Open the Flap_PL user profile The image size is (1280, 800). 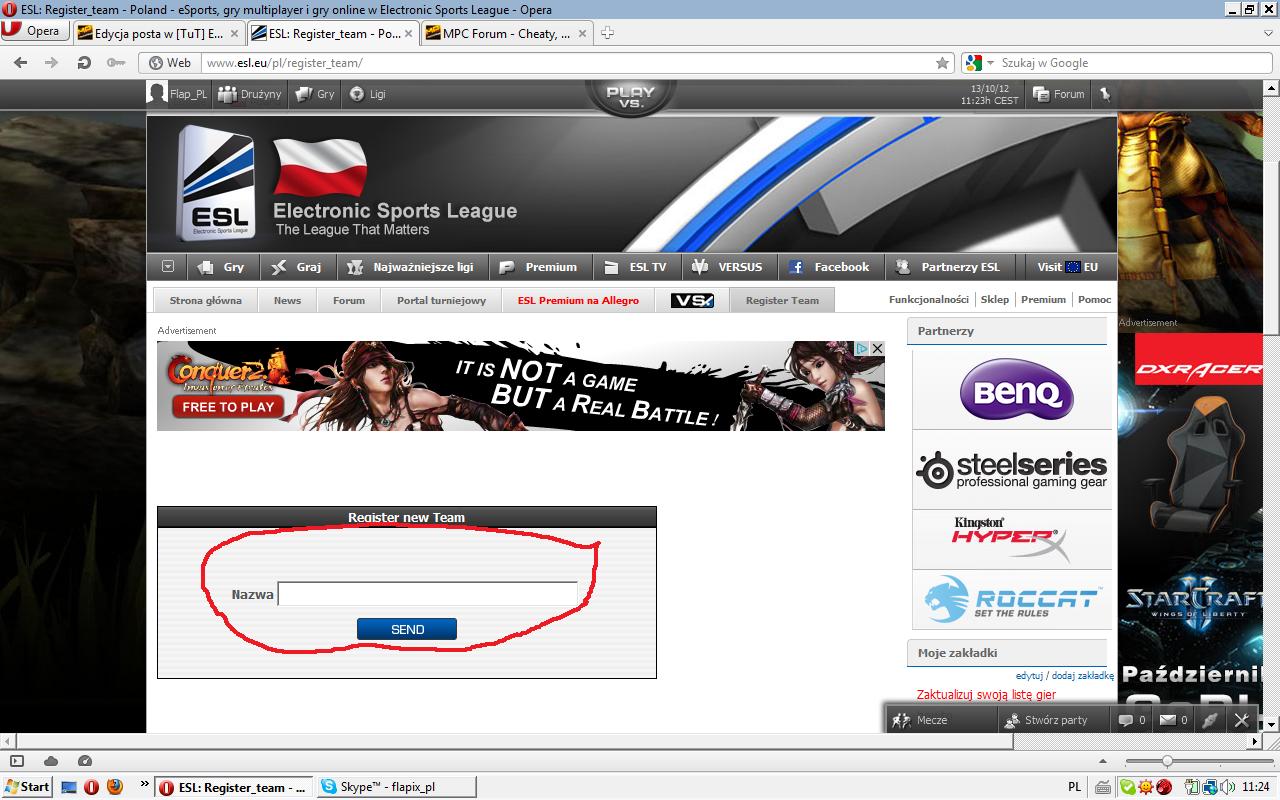point(178,94)
